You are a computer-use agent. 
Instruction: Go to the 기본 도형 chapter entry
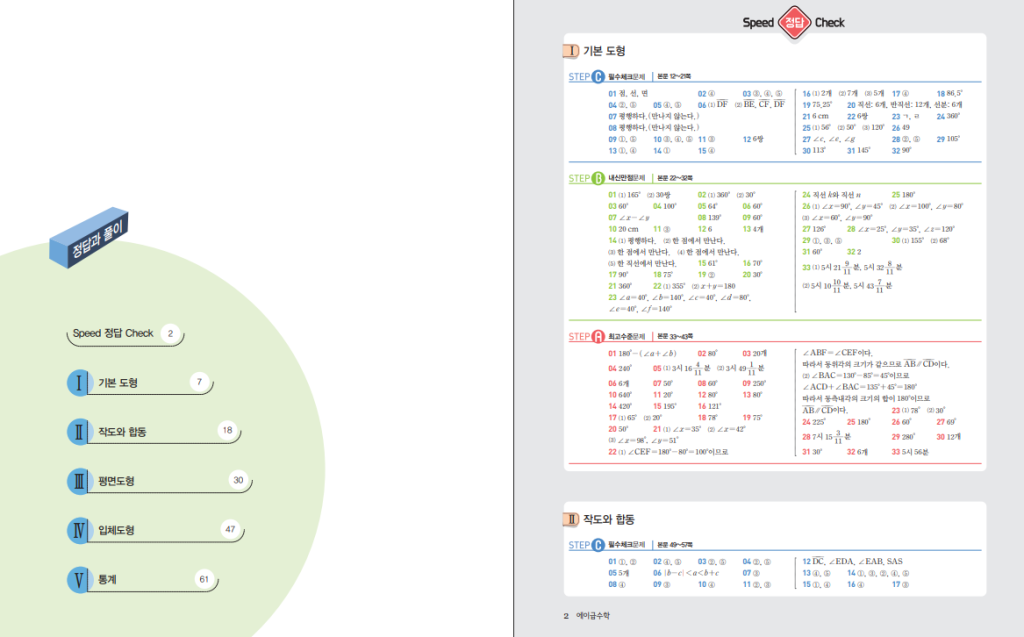coord(118,383)
